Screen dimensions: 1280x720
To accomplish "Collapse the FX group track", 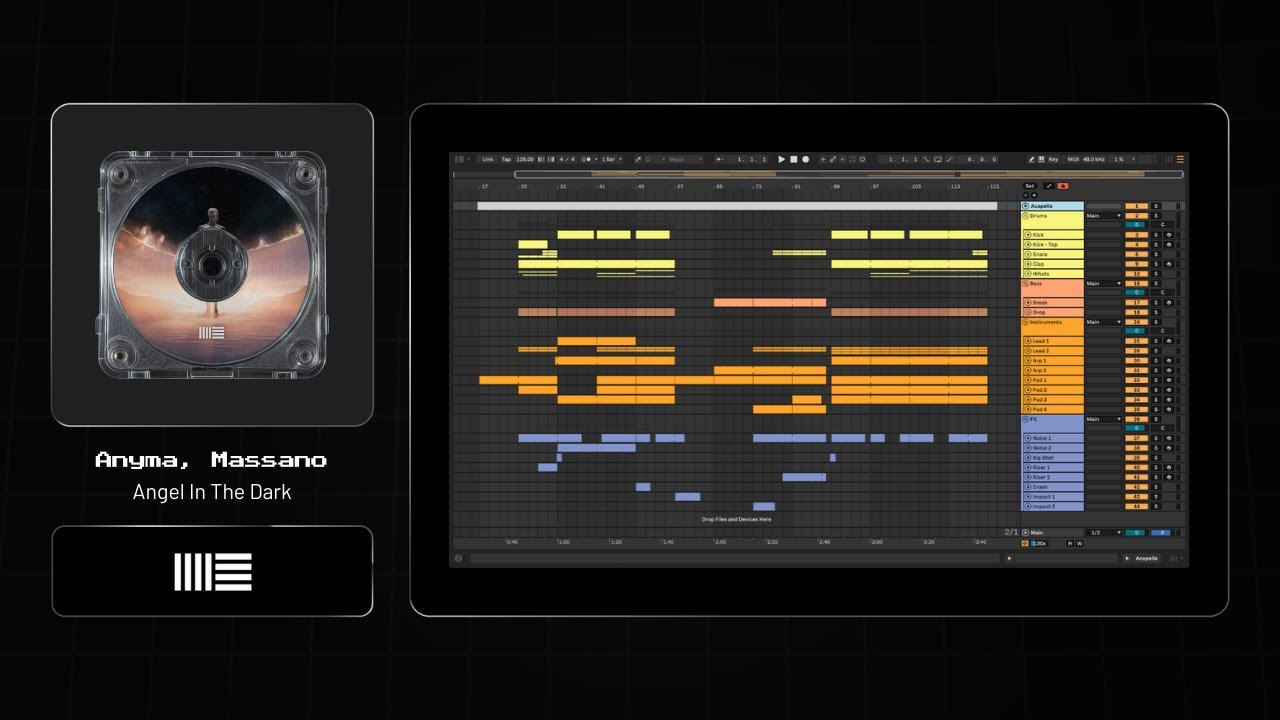I will pyautogui.click(x=1026, y=419).
